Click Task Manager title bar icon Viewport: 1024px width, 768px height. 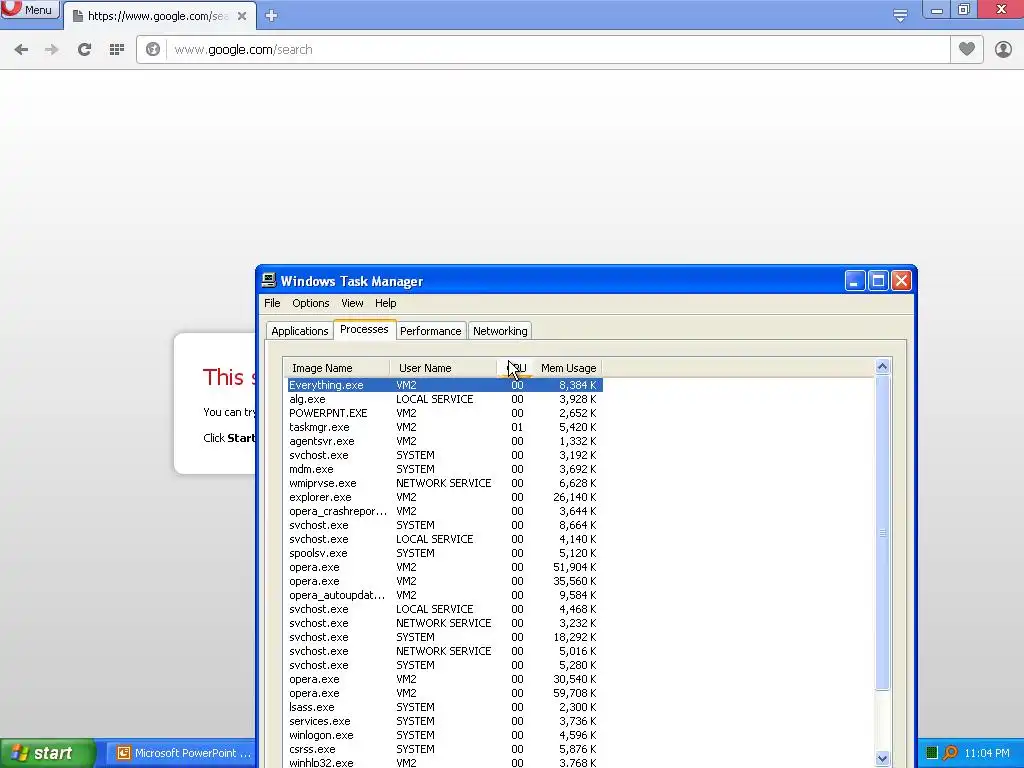[x=268, y=281]
